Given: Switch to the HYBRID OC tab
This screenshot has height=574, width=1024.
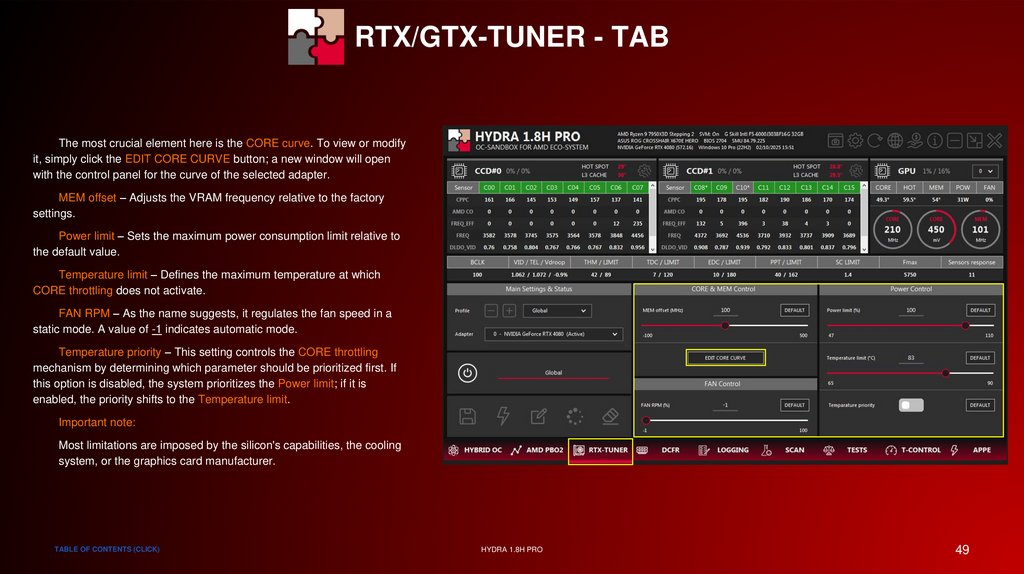Looking at the screenshot, I should pyautogui.click(x=475, y=450).
